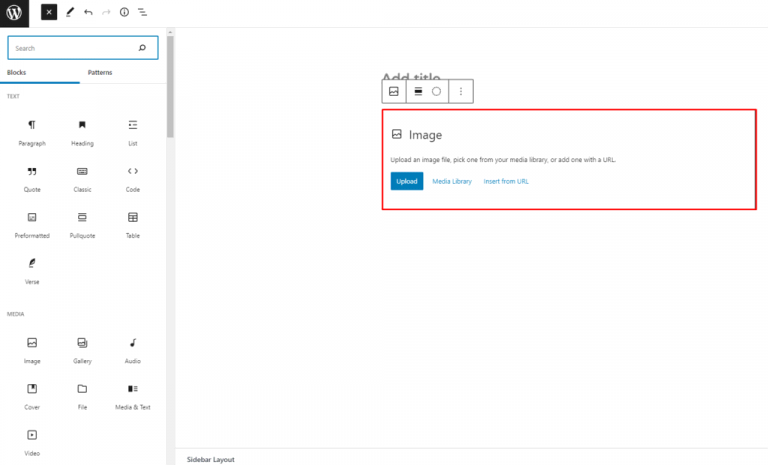The height and width of the screenshot is (465, 768).
Task: Click the MEDIA category heading
Action: pos(15,314)
